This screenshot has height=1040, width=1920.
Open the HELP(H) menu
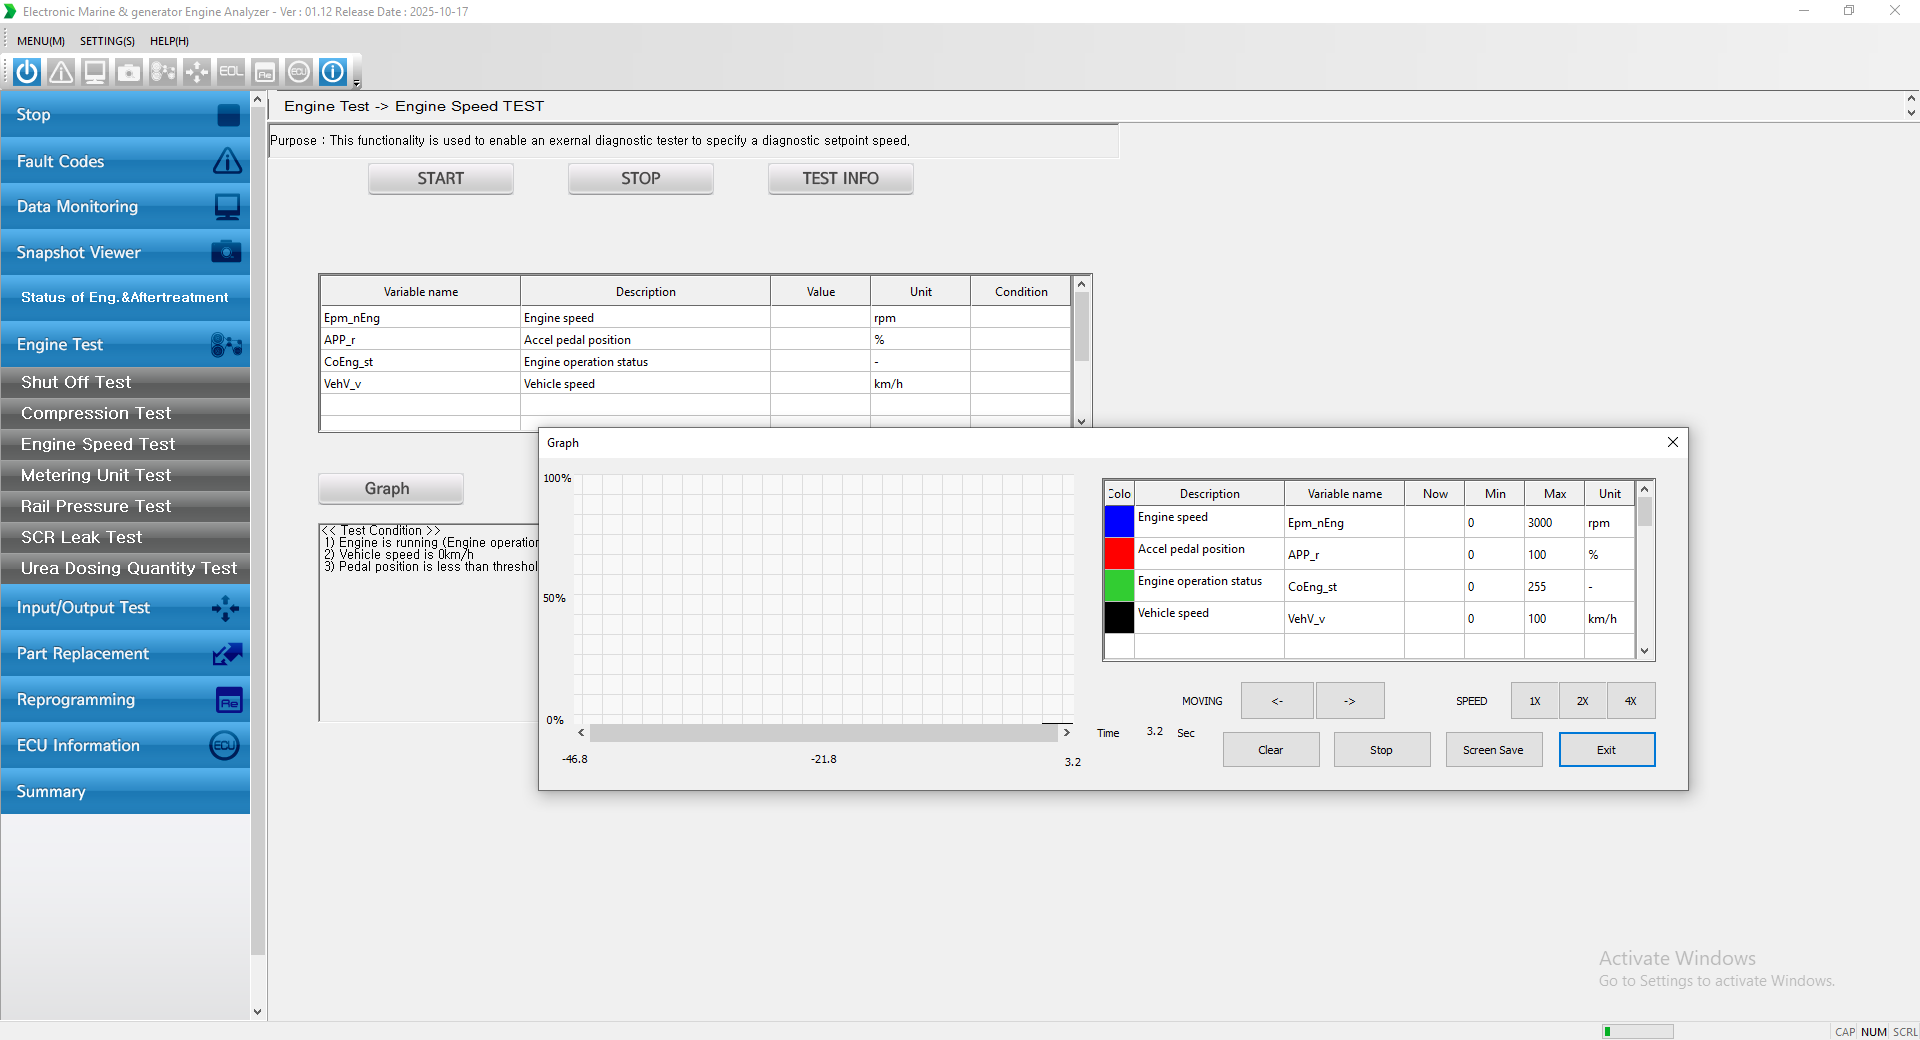pos(169,41)
